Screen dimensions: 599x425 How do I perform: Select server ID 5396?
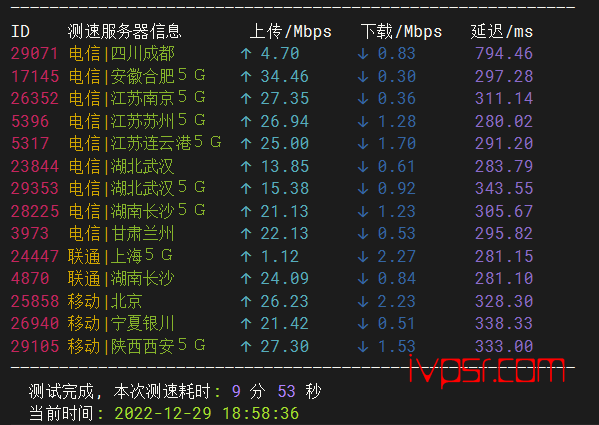coord(30,121)
